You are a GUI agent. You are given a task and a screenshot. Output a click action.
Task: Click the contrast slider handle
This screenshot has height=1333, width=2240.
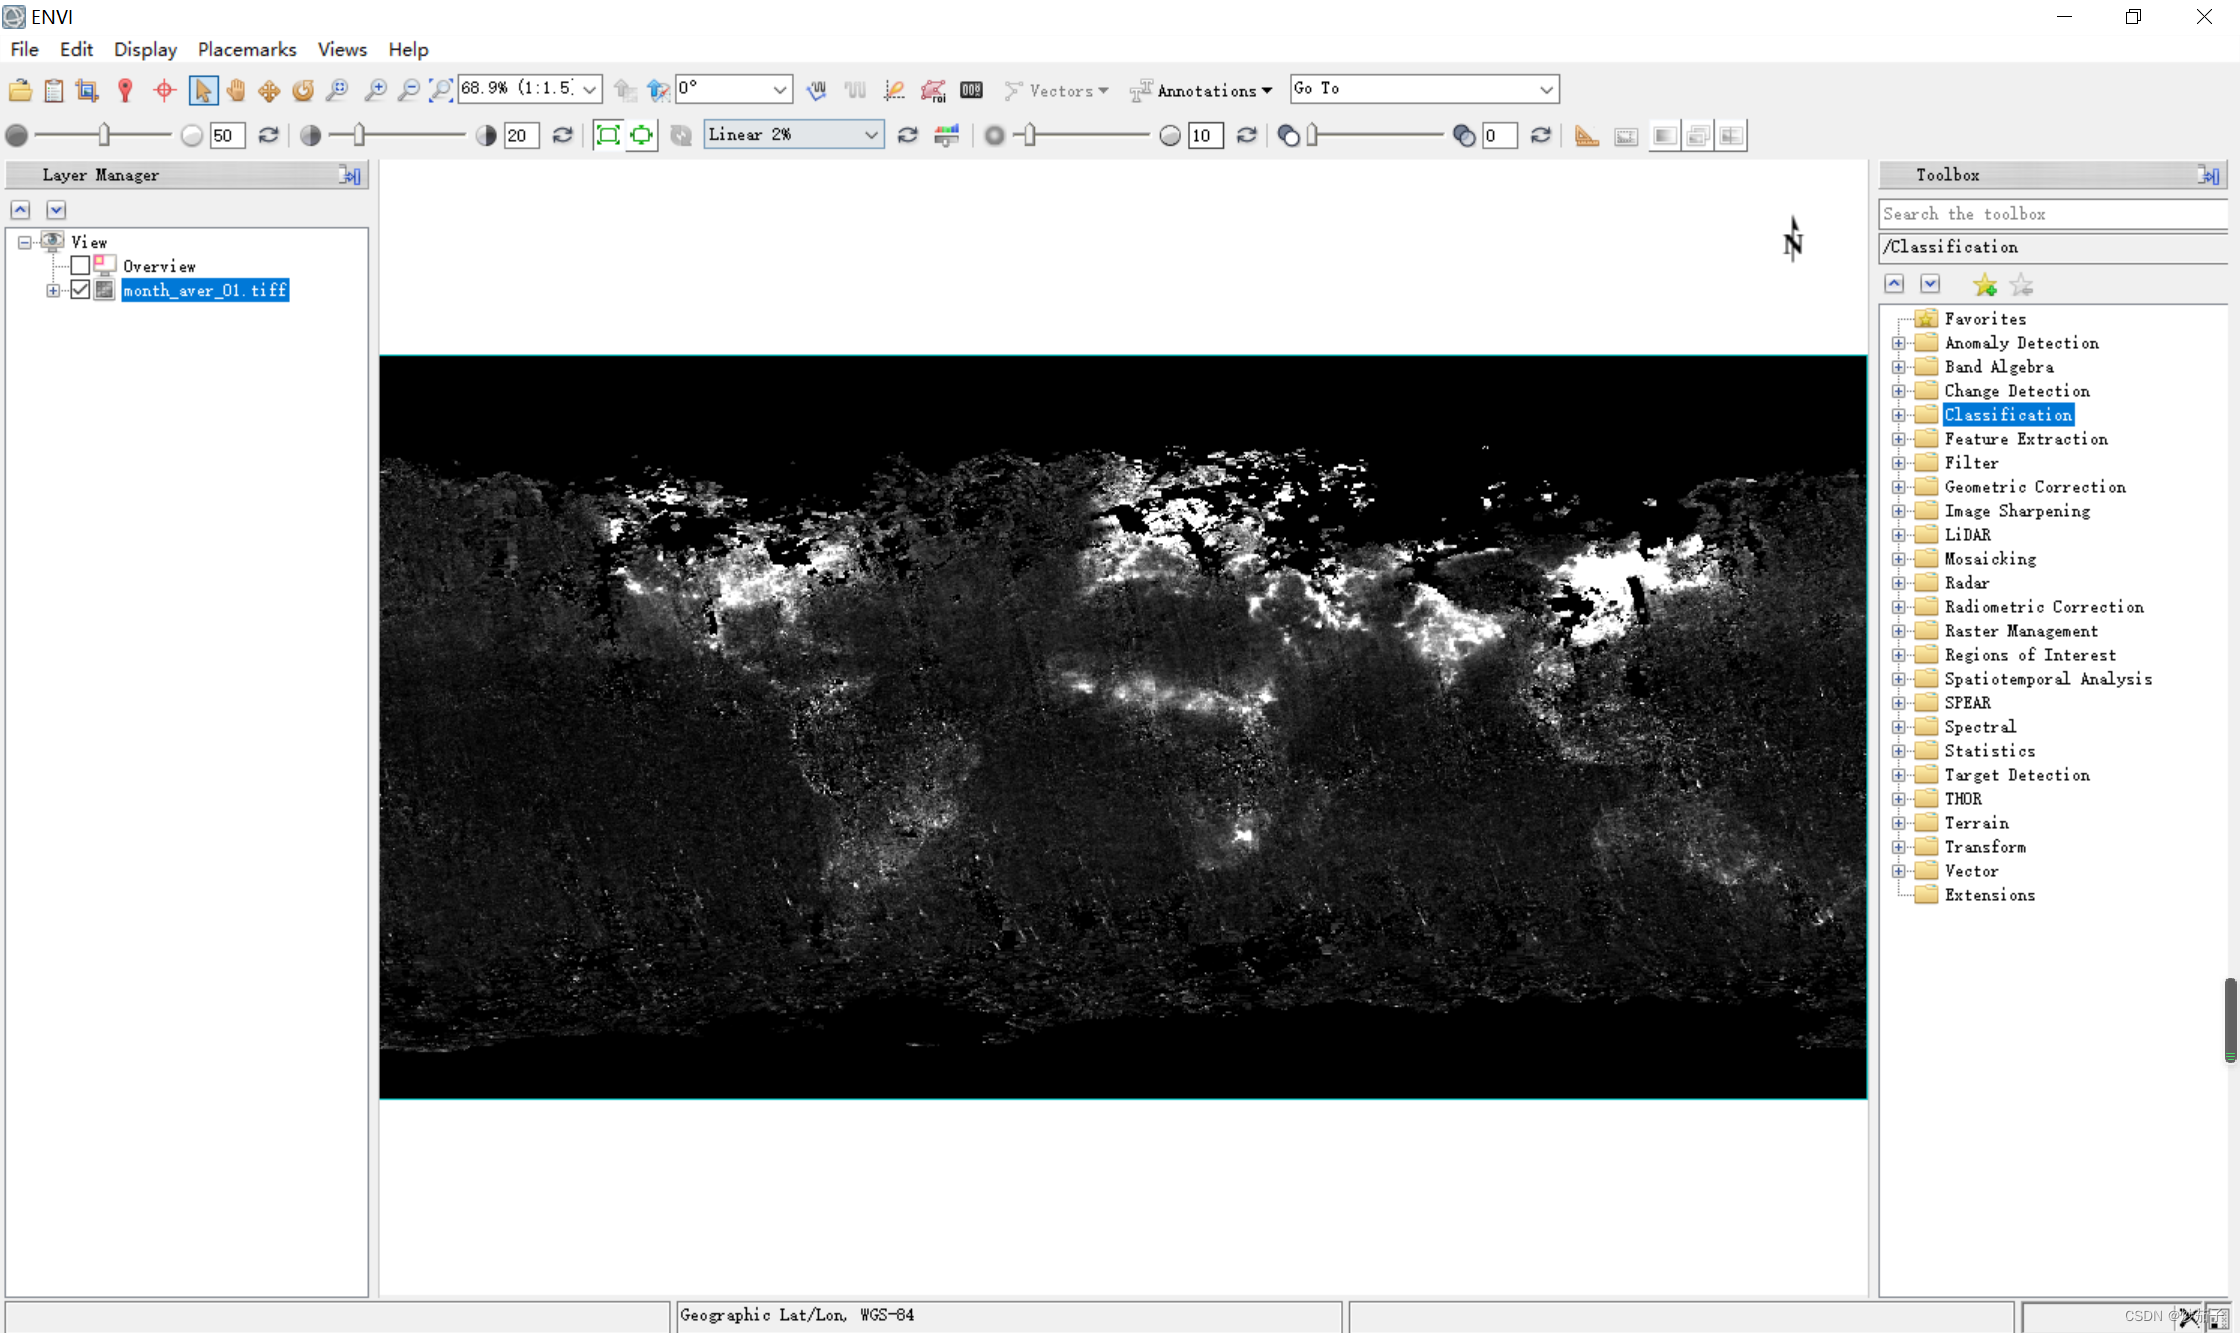click(x=359, y=135)
